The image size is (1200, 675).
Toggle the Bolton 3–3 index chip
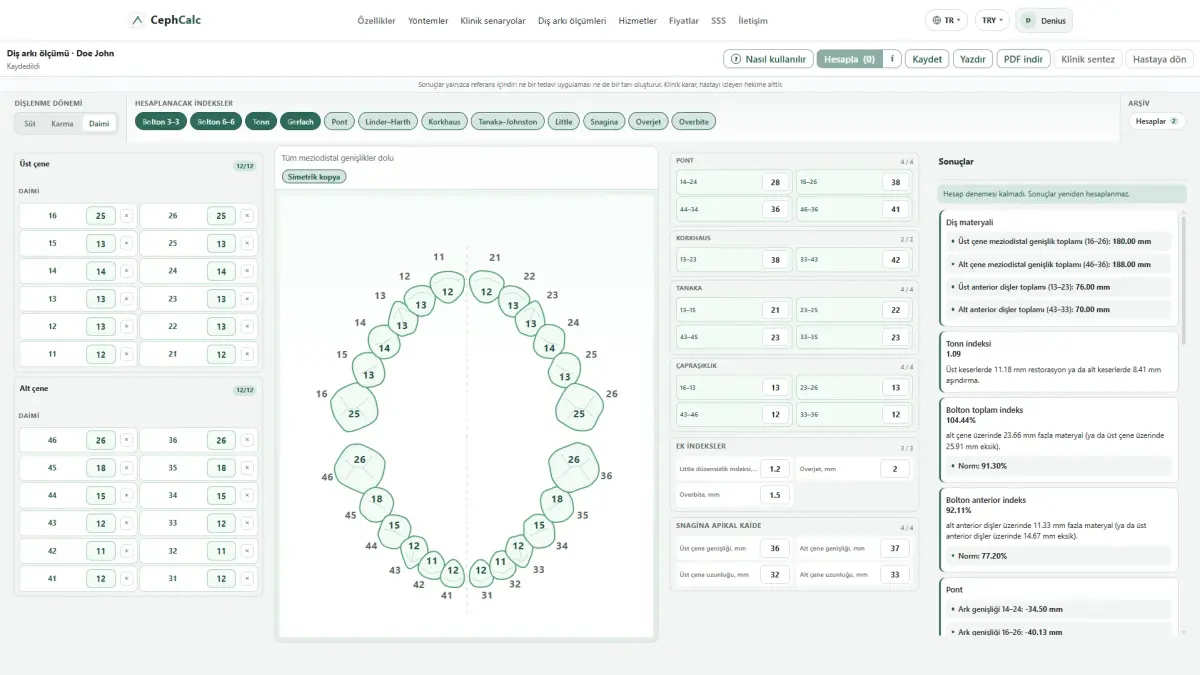pos(161,122)
